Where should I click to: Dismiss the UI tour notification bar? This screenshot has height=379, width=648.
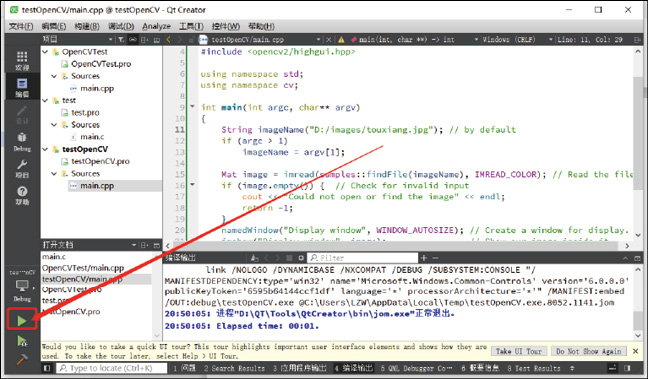click(x=636, y=351)
